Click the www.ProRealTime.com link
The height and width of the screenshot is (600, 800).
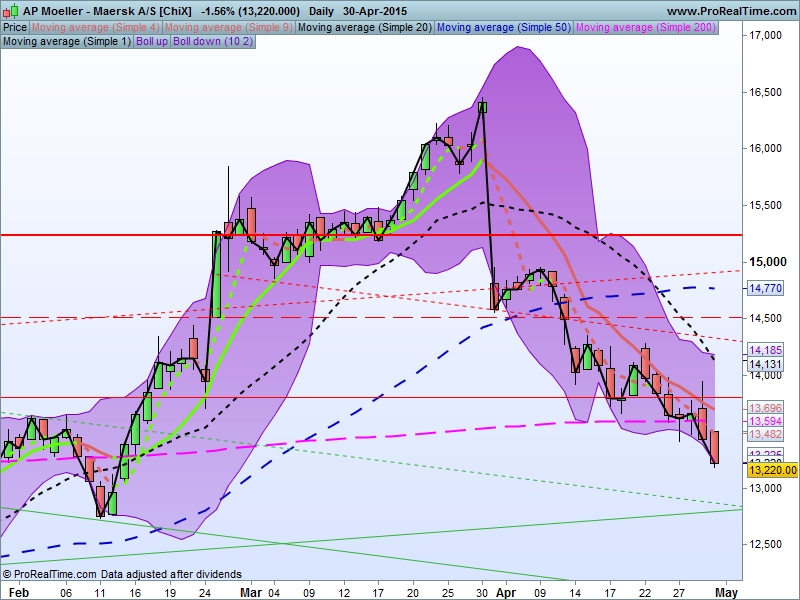pos(731,11)
